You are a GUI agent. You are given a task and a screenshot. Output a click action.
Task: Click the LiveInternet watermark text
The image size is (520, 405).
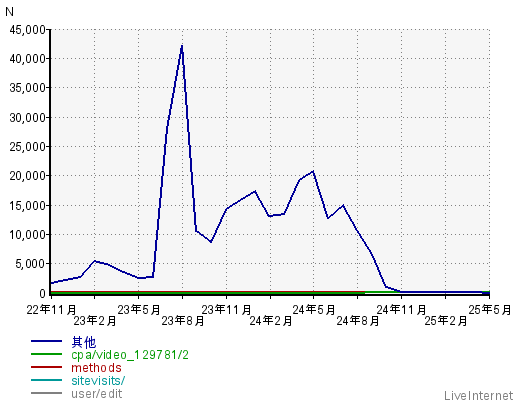[x=478, y=396]
